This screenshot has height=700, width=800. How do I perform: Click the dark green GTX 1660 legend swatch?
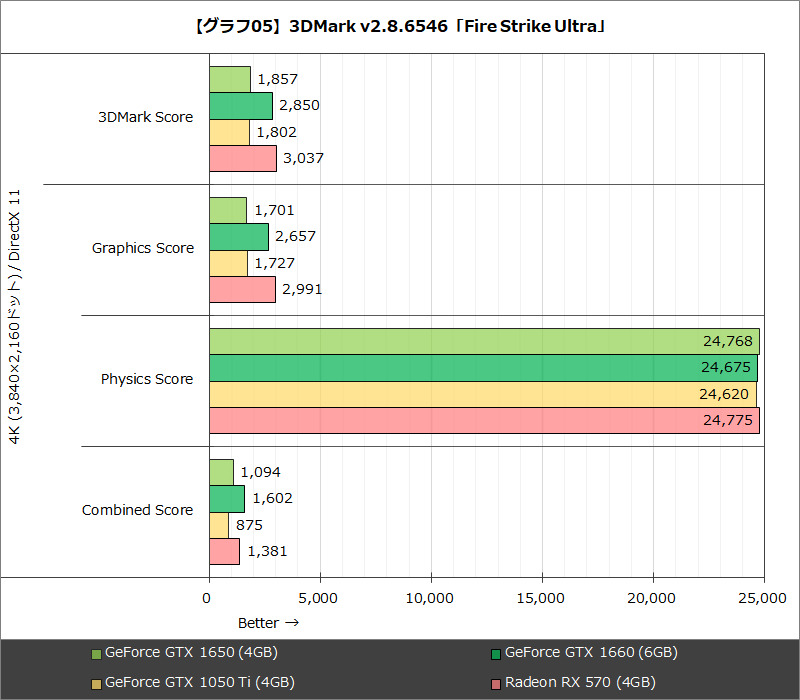(x=494, y=652)
